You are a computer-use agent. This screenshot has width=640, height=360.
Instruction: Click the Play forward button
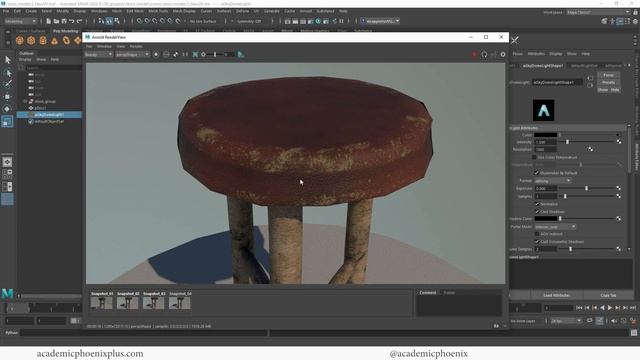[610, 308]
